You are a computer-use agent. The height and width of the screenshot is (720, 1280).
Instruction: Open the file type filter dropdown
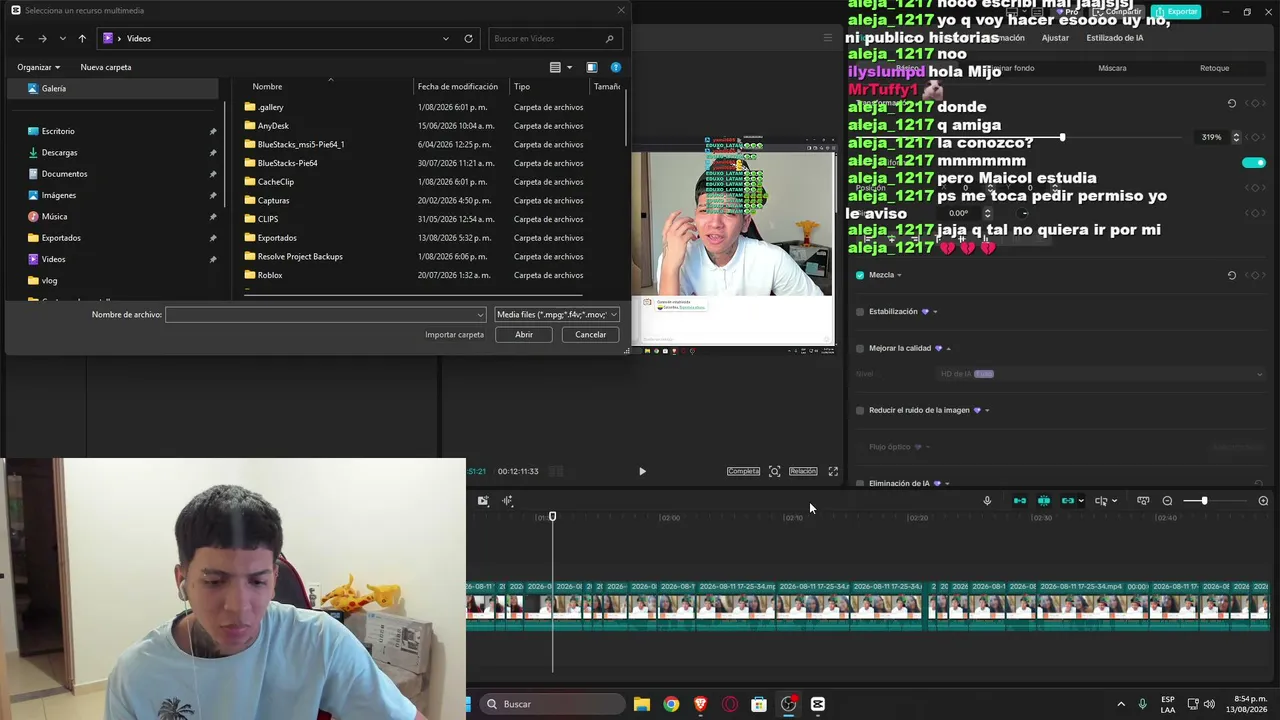557,314
